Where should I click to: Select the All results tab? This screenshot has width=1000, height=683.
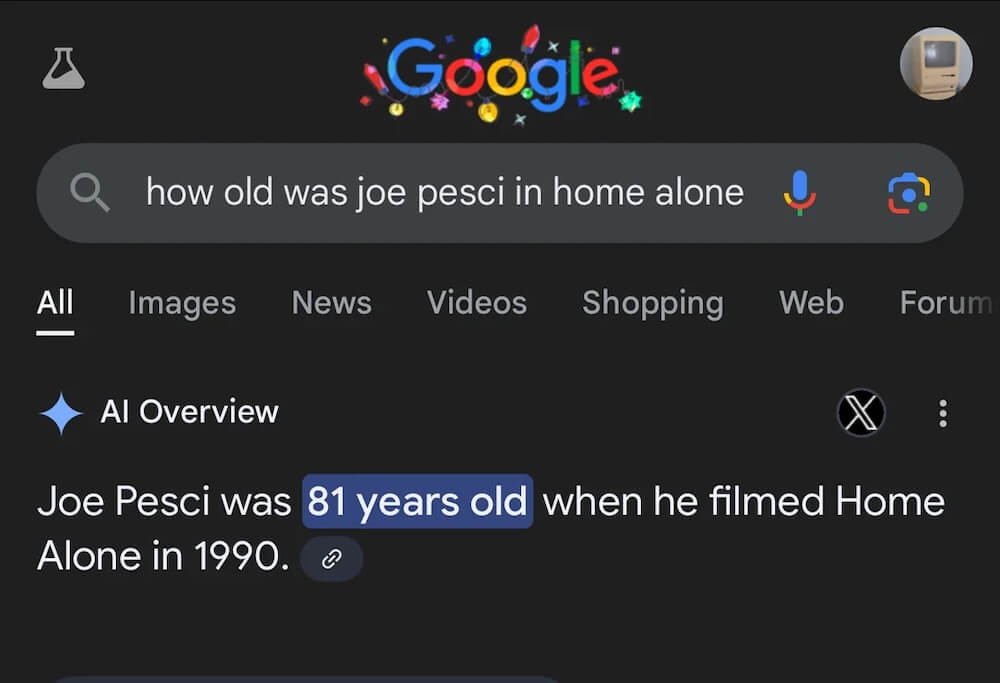[55, 302]
